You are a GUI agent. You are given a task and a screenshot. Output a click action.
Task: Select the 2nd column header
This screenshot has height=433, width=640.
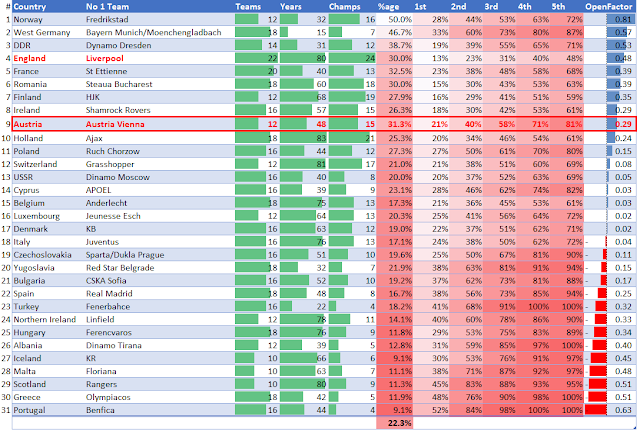458,7
